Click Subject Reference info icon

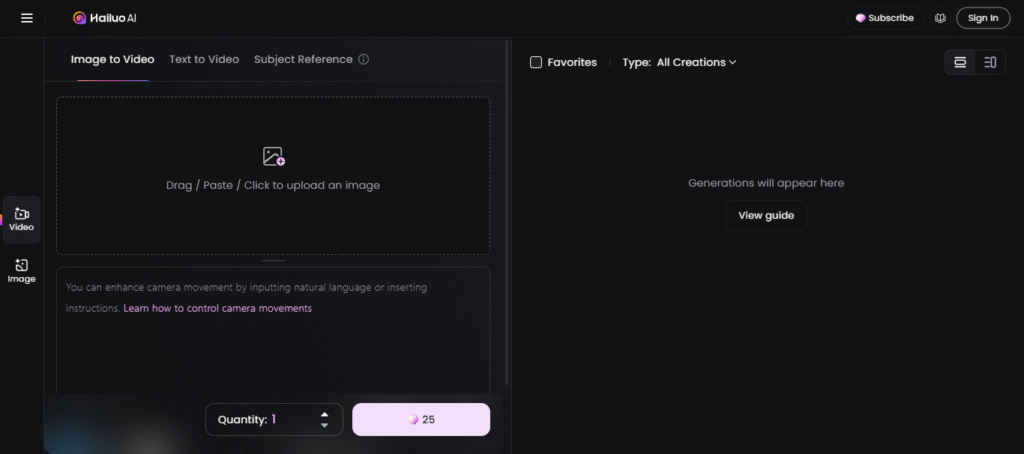point(363,59)
